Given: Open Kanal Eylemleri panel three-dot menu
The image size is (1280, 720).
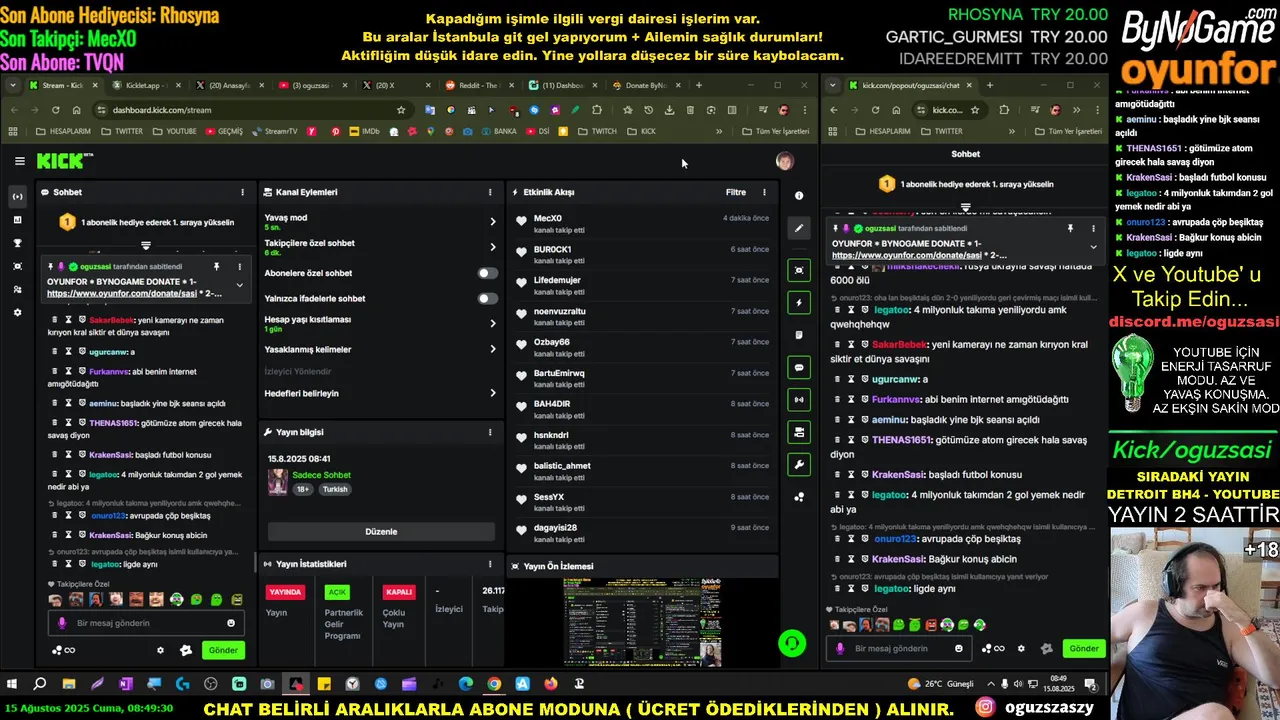Looking at the screenshot, I should pyautogui.click(x=490, y=192).
